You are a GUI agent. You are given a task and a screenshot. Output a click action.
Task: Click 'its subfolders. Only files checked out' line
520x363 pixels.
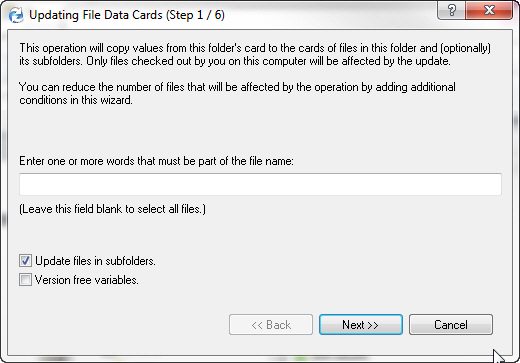click(x=235, y=61)
